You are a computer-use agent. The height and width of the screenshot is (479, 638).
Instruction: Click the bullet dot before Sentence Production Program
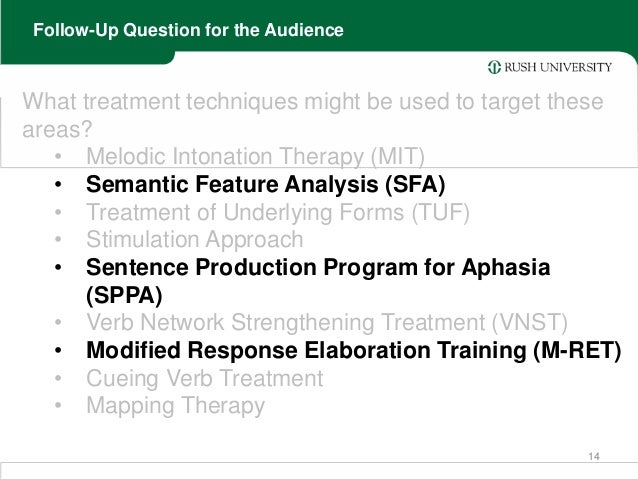[x=58, y=268]
